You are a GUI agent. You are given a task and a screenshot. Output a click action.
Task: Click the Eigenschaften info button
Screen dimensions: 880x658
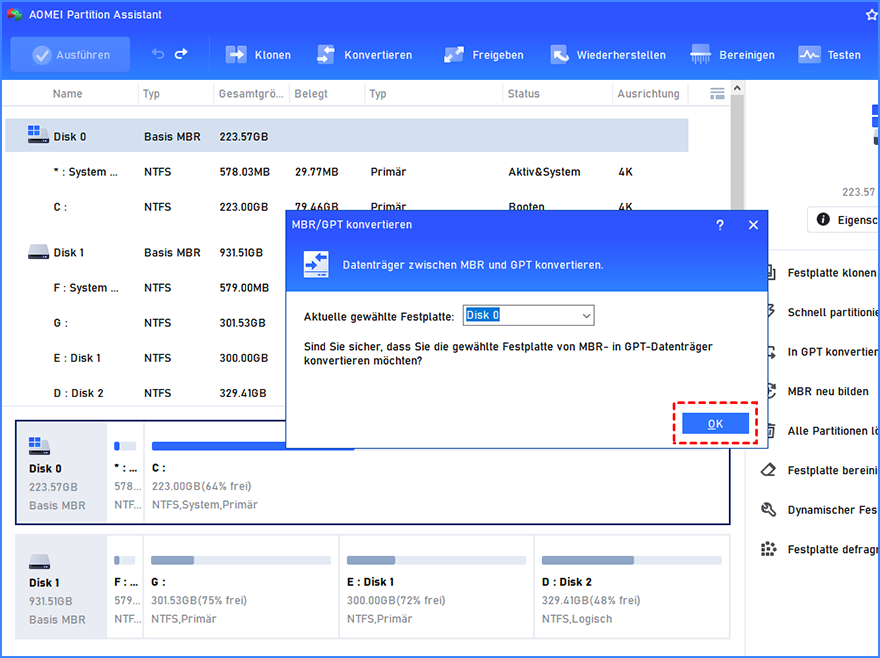point(844,220)
